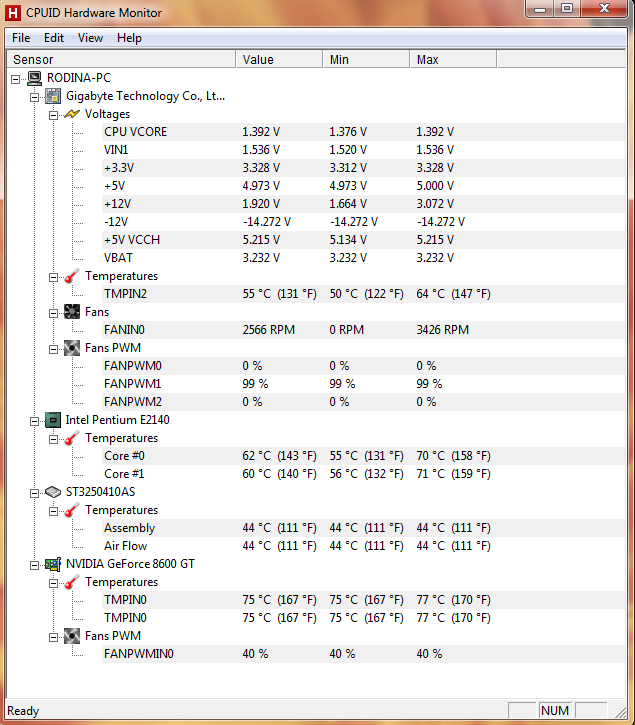The width and height of the screenshot is (635, 725).
Task: Select the FANPWMIN0 row
Action: (x=364, y=654)
